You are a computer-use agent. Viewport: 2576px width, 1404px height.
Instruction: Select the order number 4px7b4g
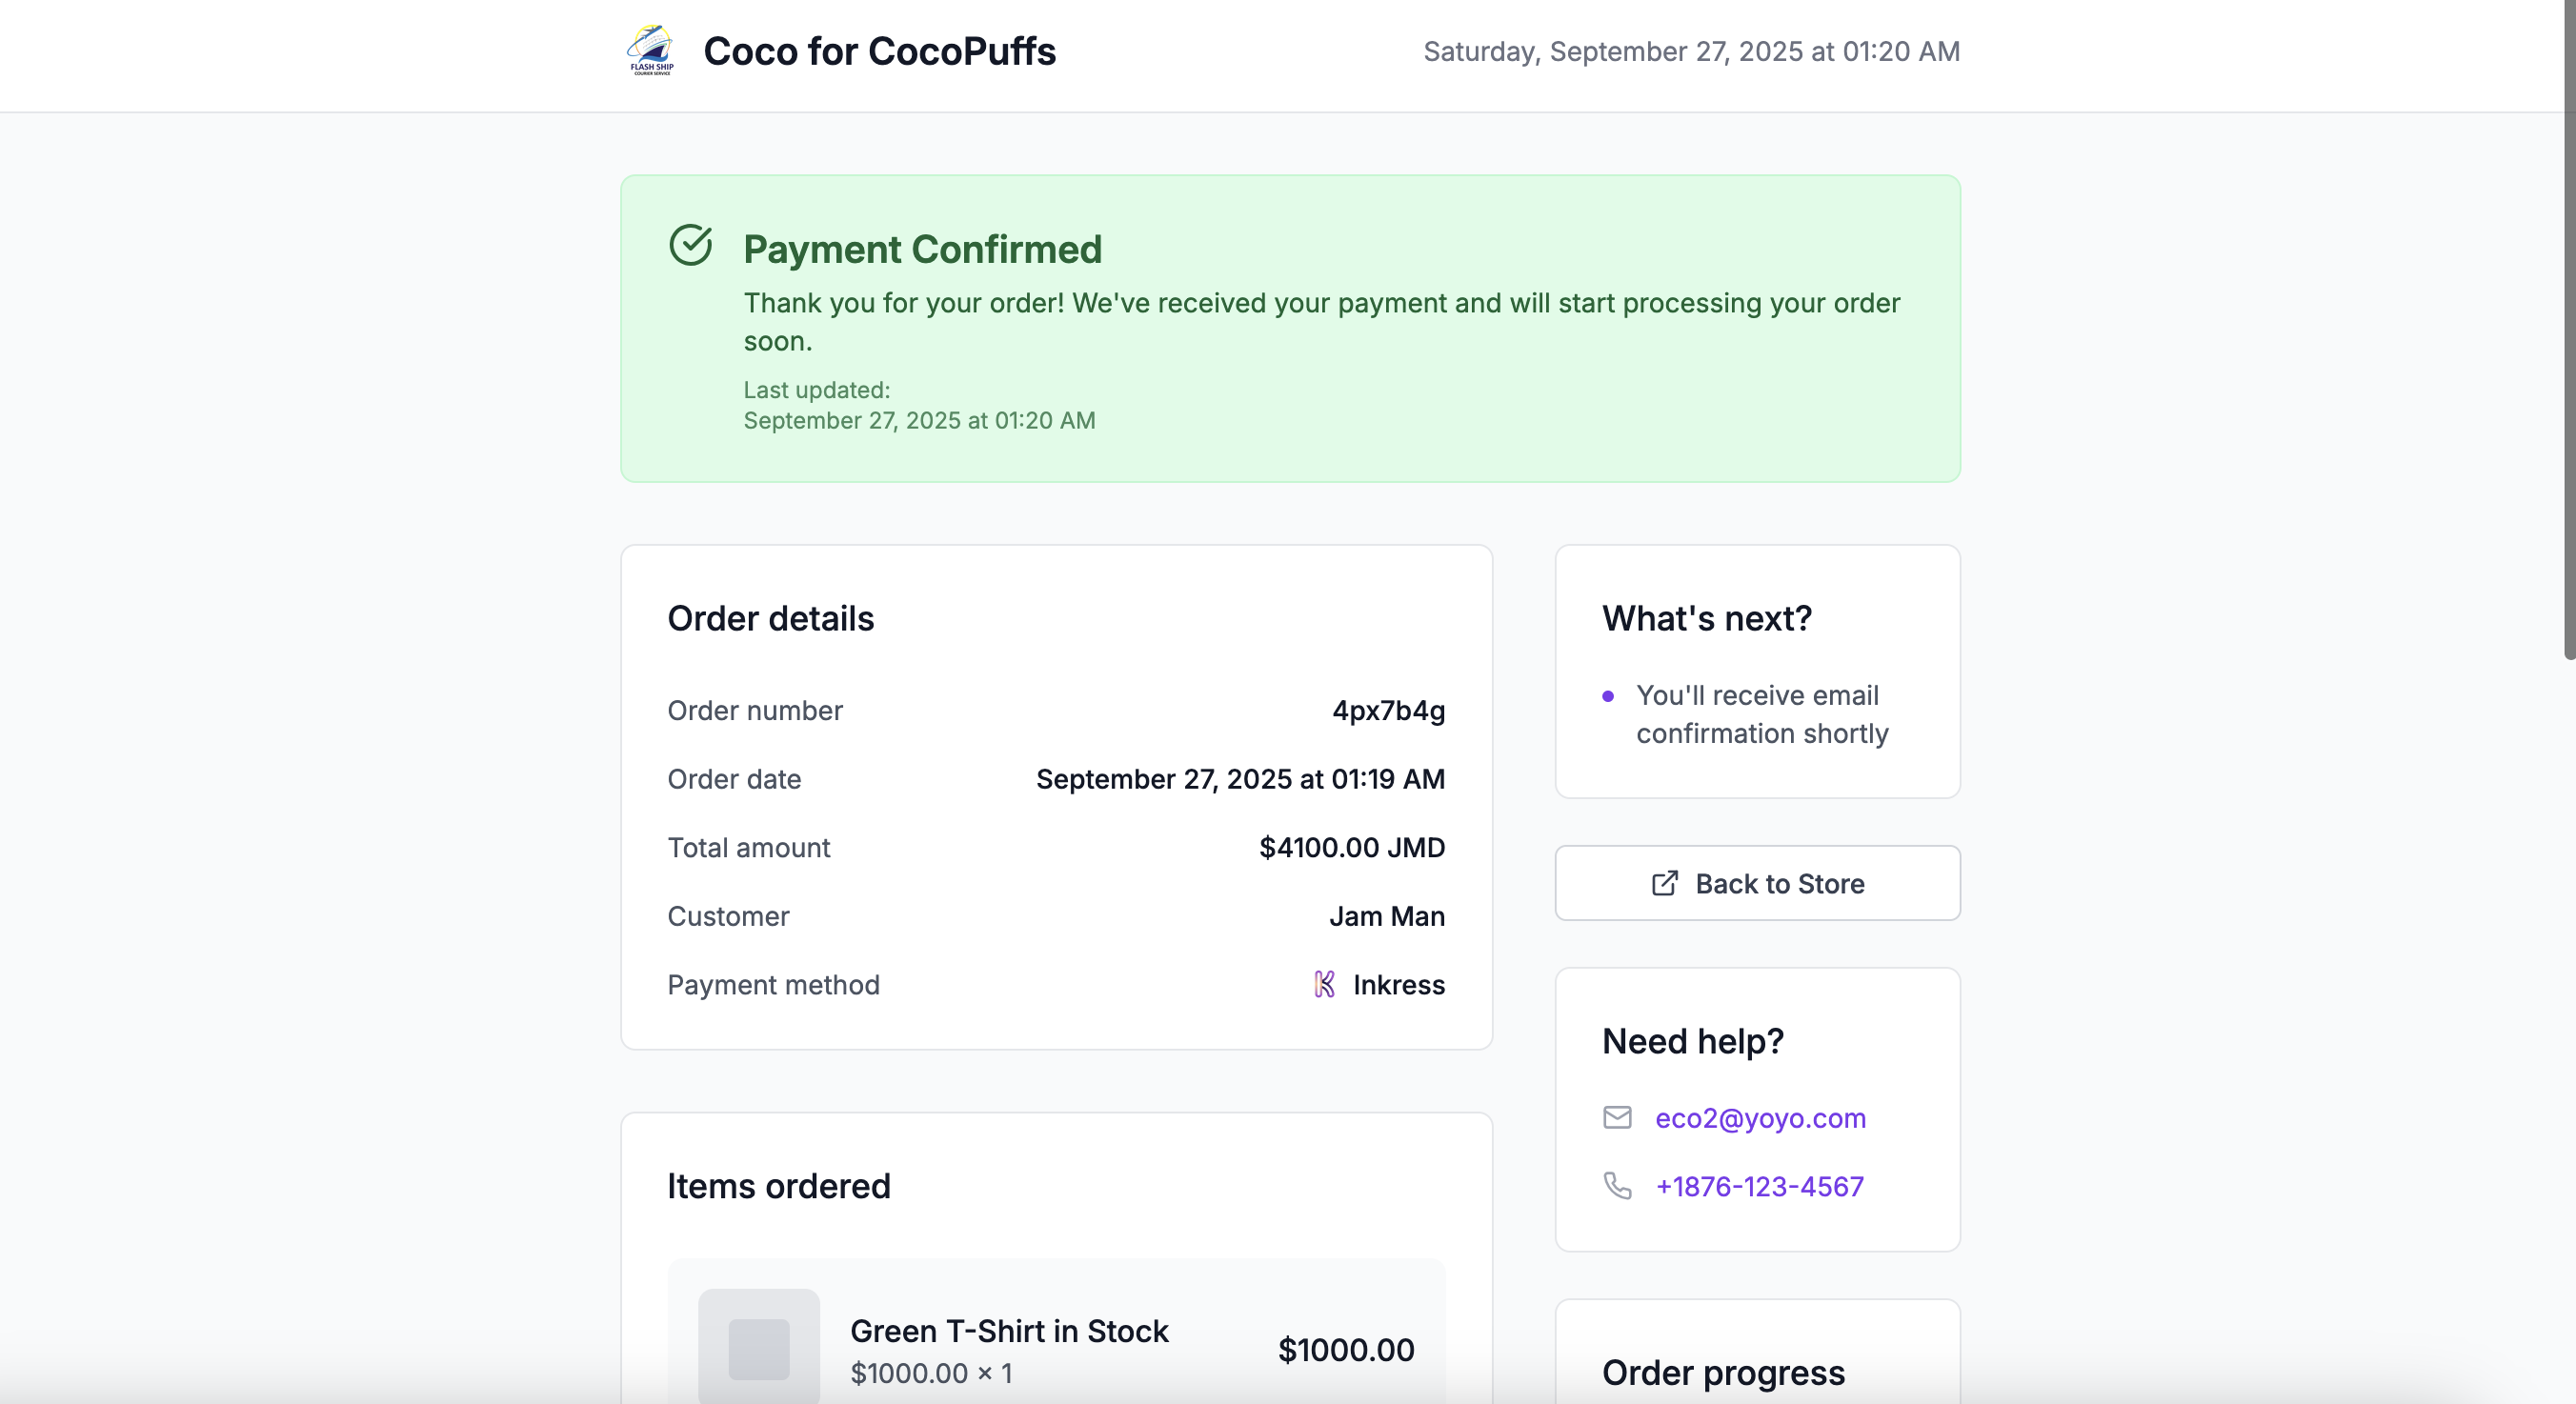pos(1388,711)
